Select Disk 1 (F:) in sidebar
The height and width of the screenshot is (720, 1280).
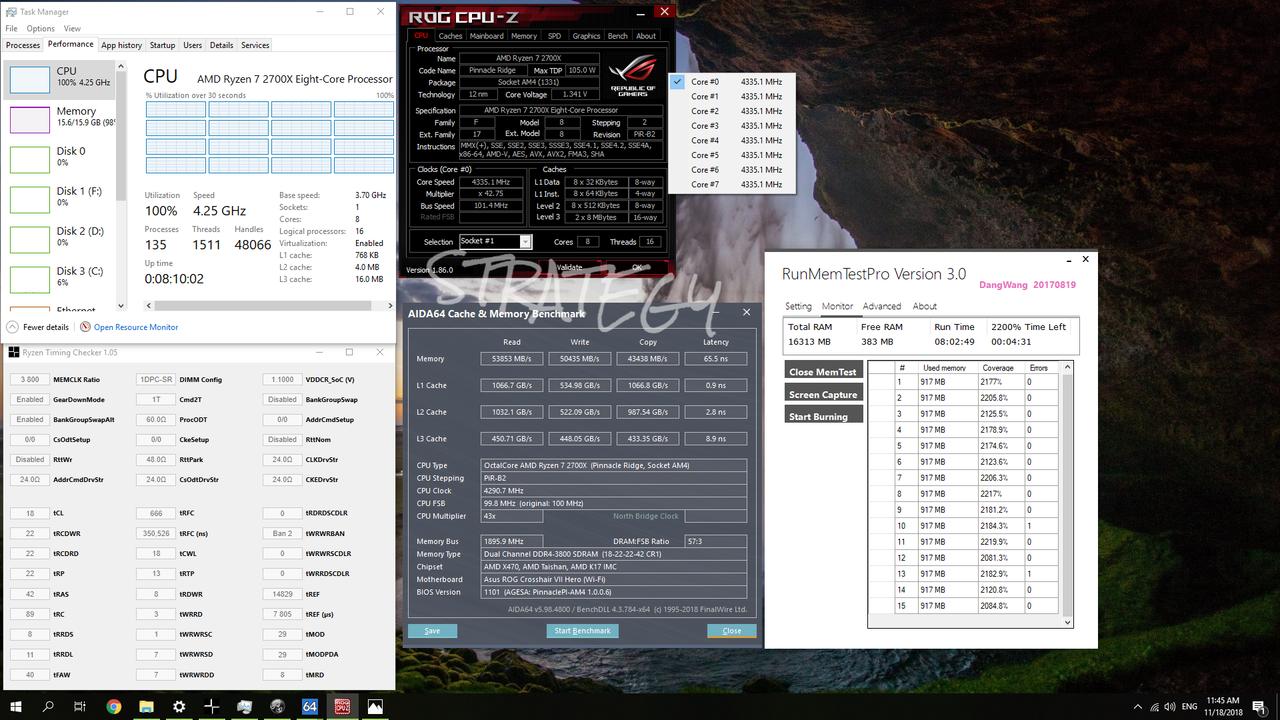click(60, 199)
